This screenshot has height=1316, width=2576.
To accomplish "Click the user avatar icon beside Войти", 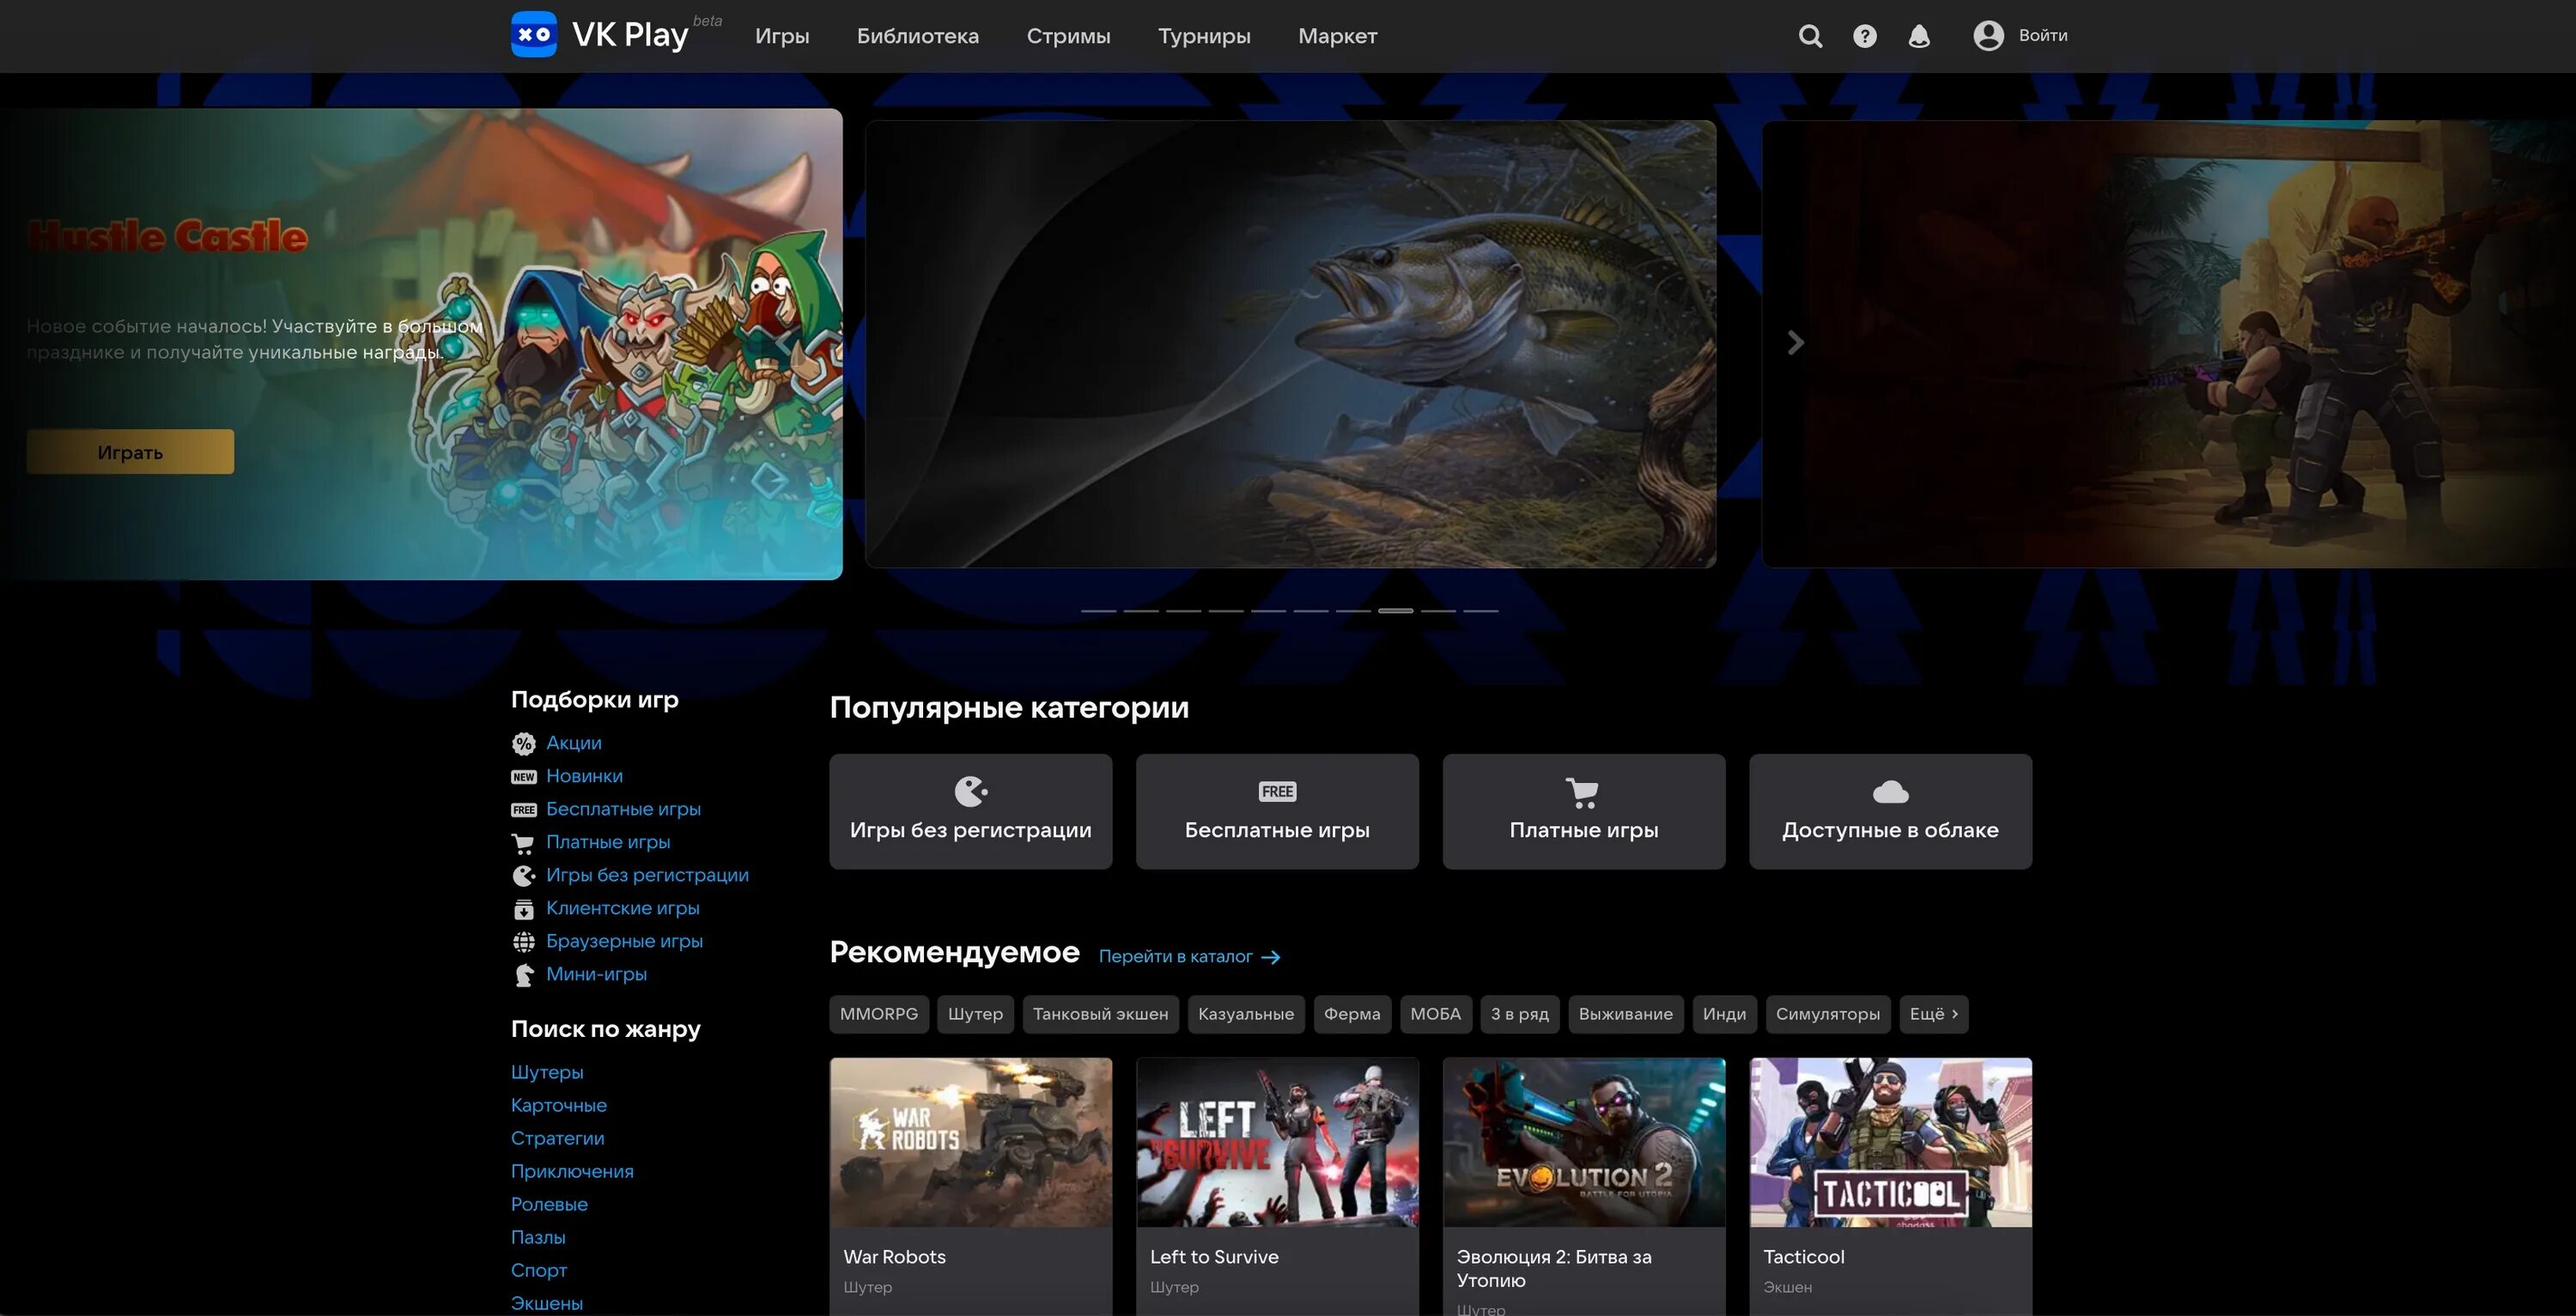I will 1988,36.
